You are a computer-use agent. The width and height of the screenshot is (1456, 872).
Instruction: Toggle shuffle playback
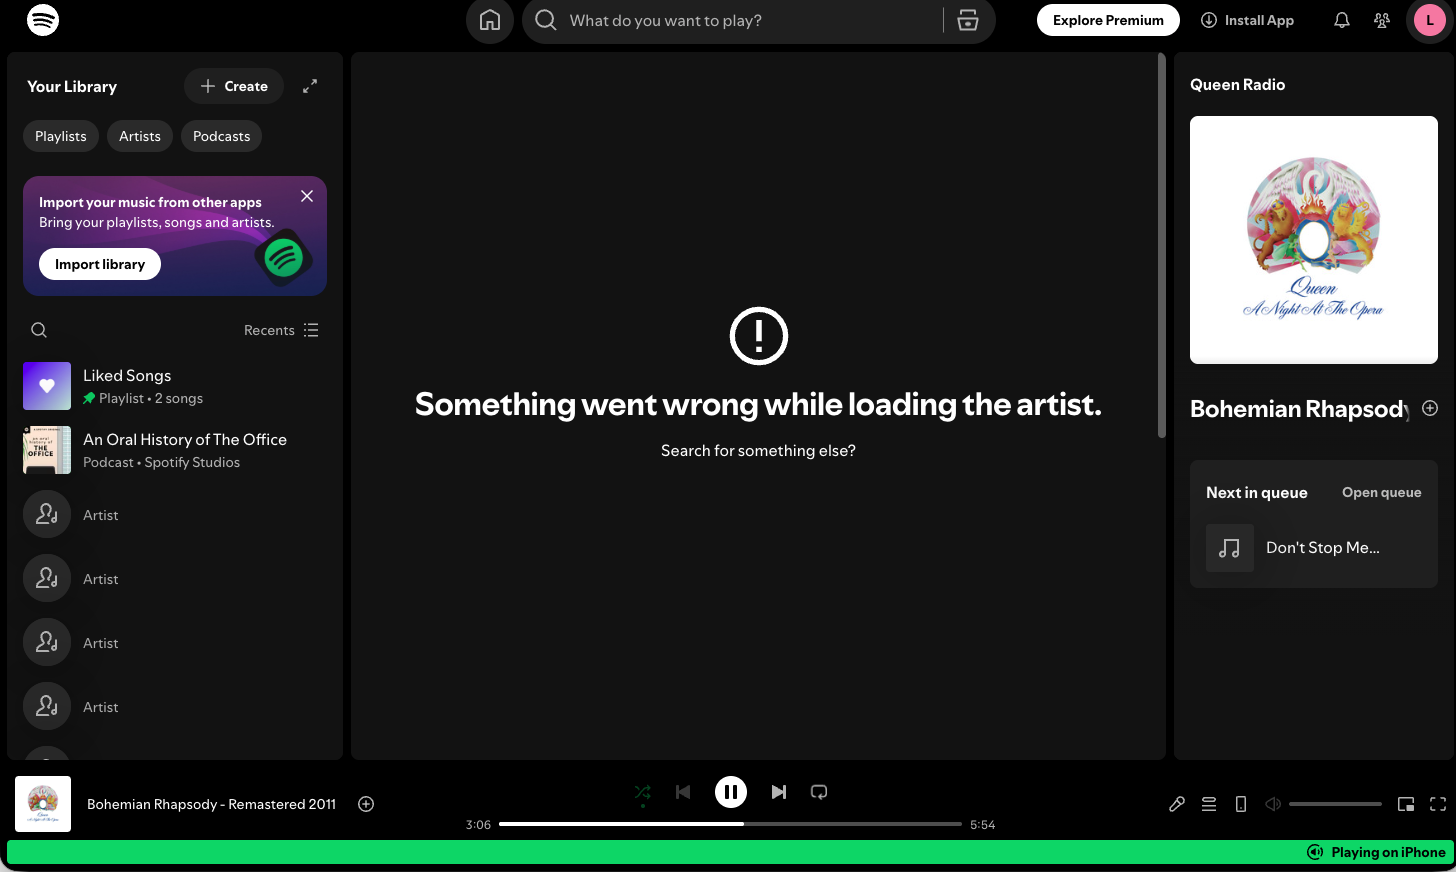pos(642,792)
